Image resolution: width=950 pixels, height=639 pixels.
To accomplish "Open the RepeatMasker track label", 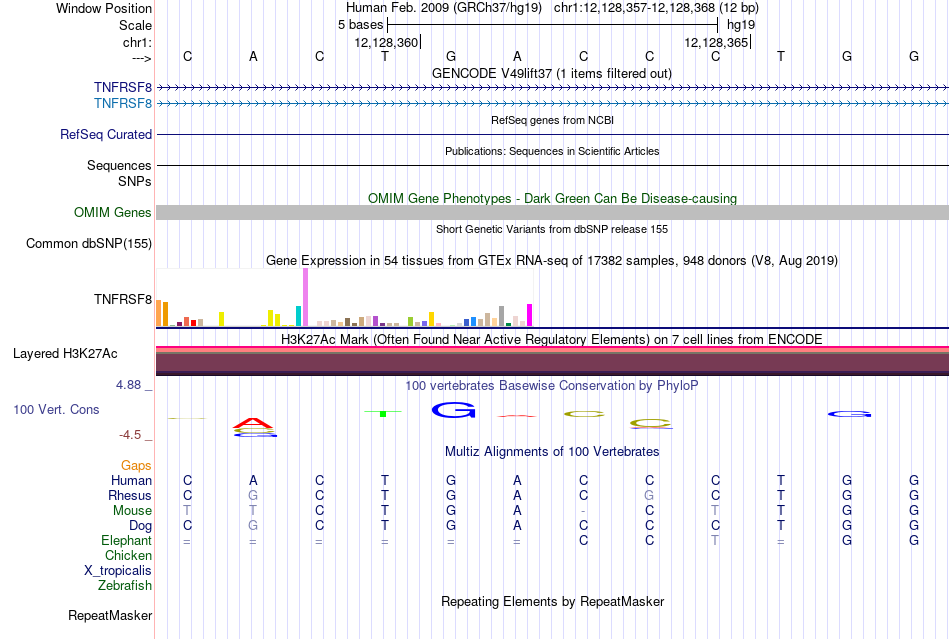I will coord(110,615).
